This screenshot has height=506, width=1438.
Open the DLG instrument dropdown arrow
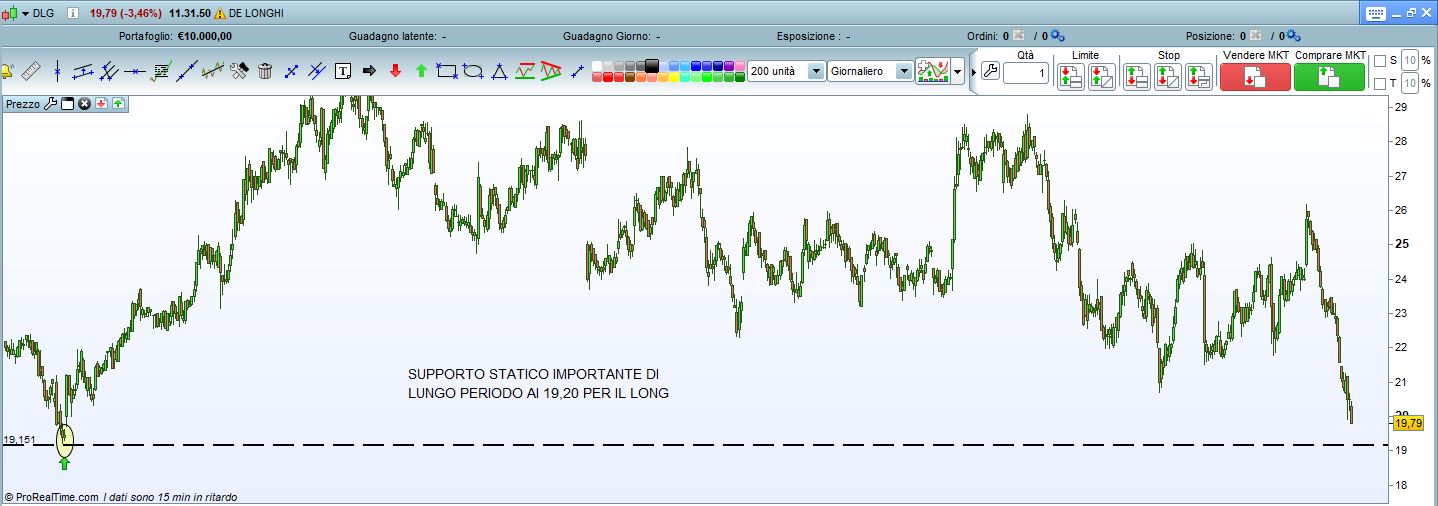pyautogui.click(x=25, y=13)
